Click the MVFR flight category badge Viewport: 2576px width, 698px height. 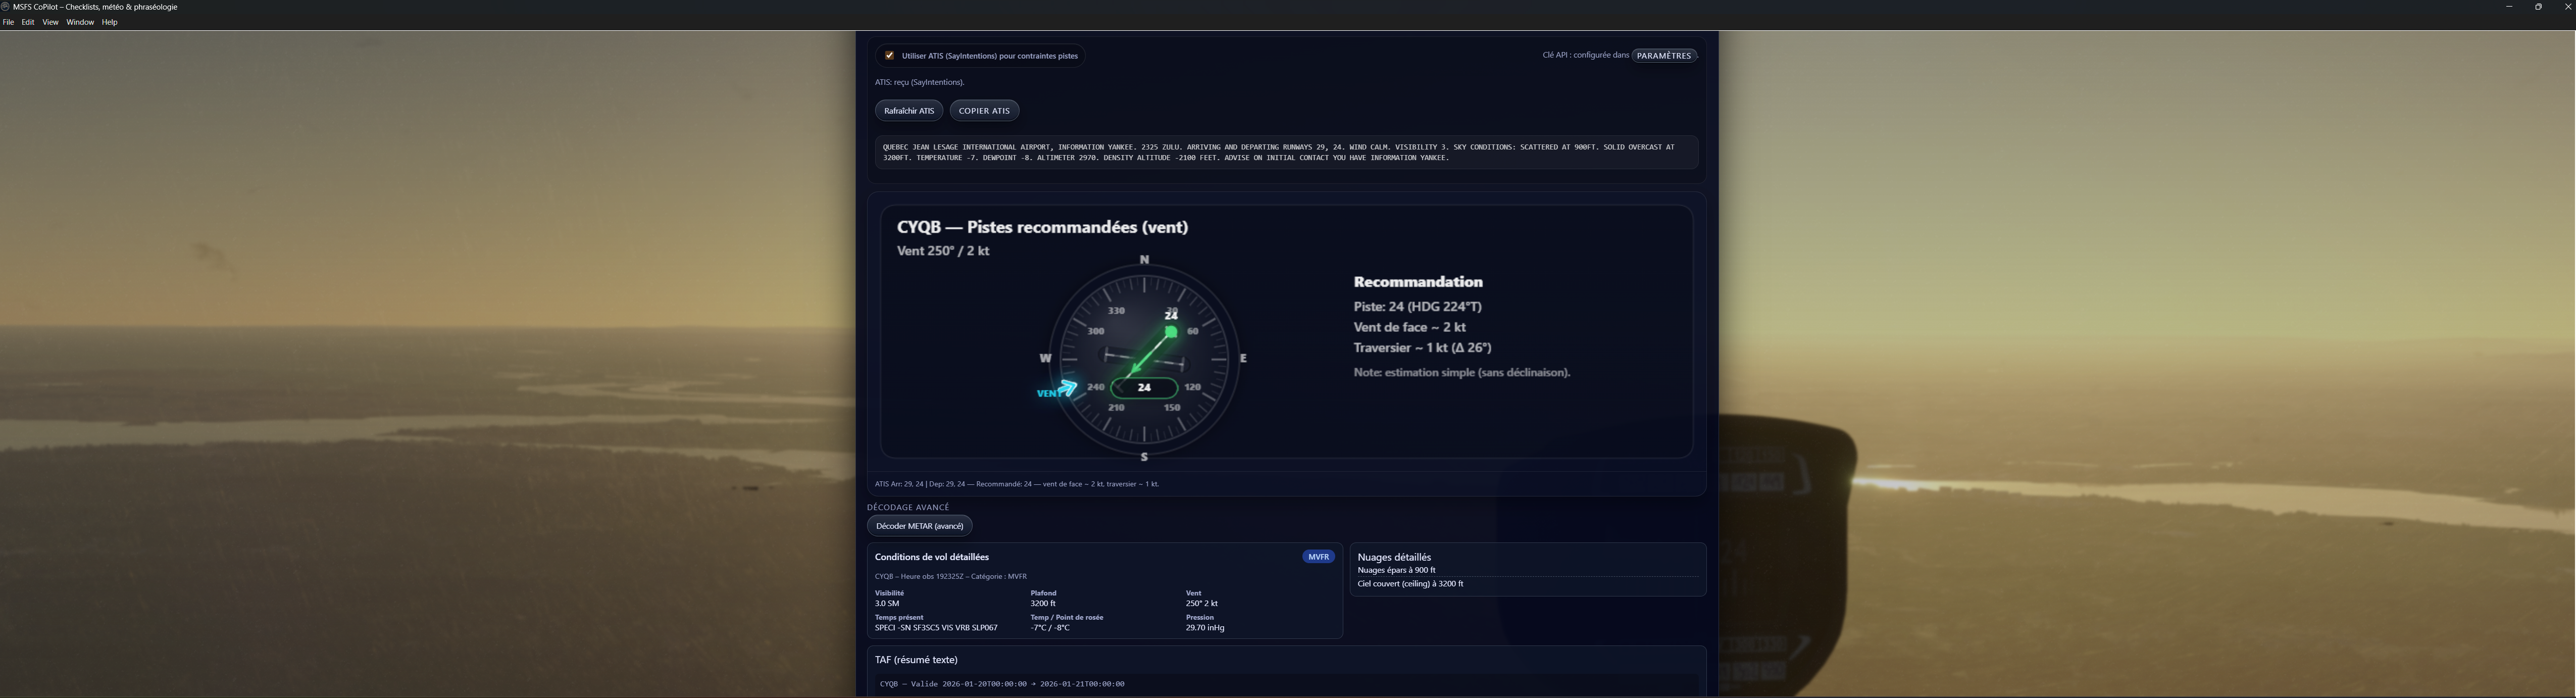point(1318,557)
